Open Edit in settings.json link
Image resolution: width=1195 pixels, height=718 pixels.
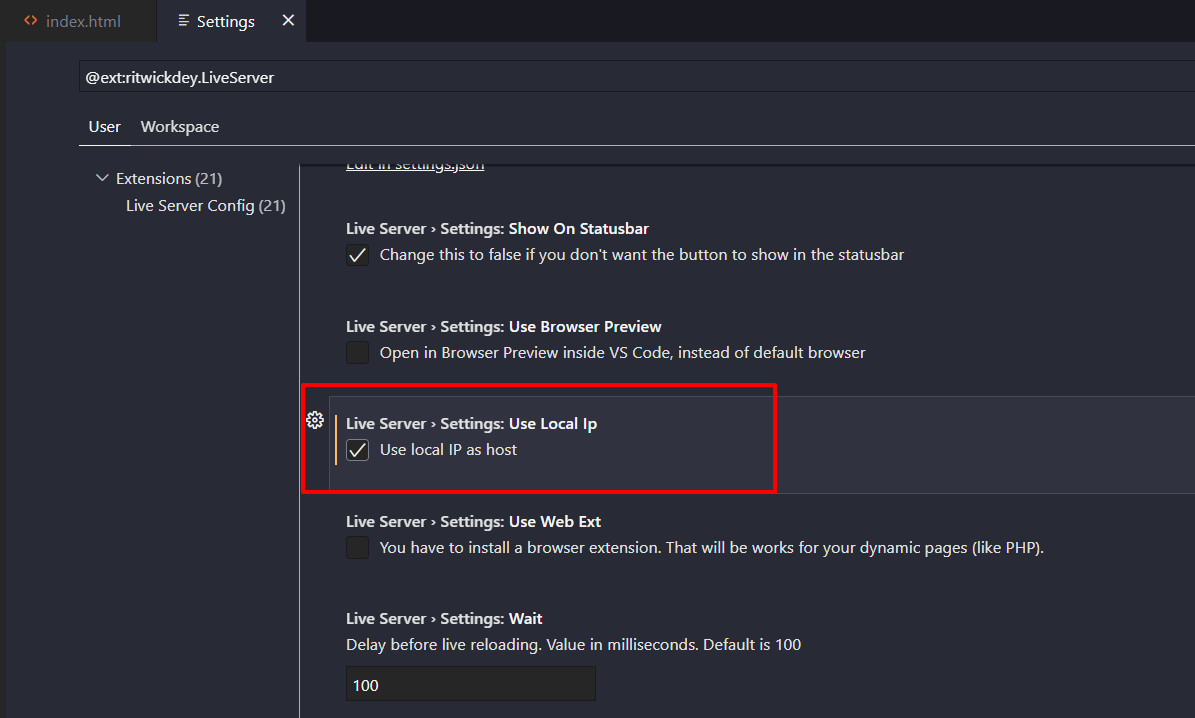415,165
